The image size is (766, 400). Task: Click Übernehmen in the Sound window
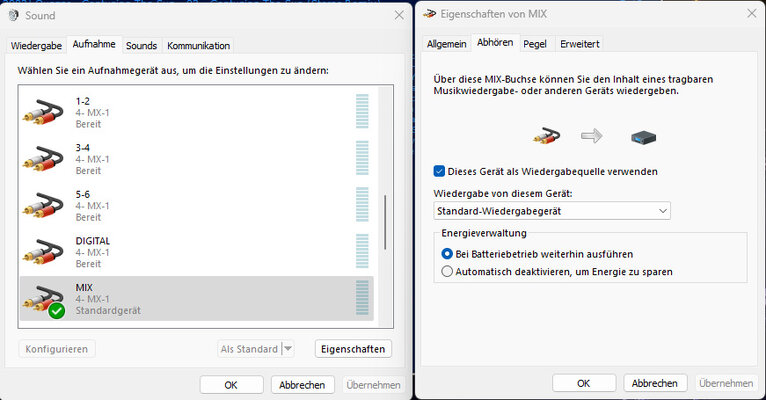(374, 385)
